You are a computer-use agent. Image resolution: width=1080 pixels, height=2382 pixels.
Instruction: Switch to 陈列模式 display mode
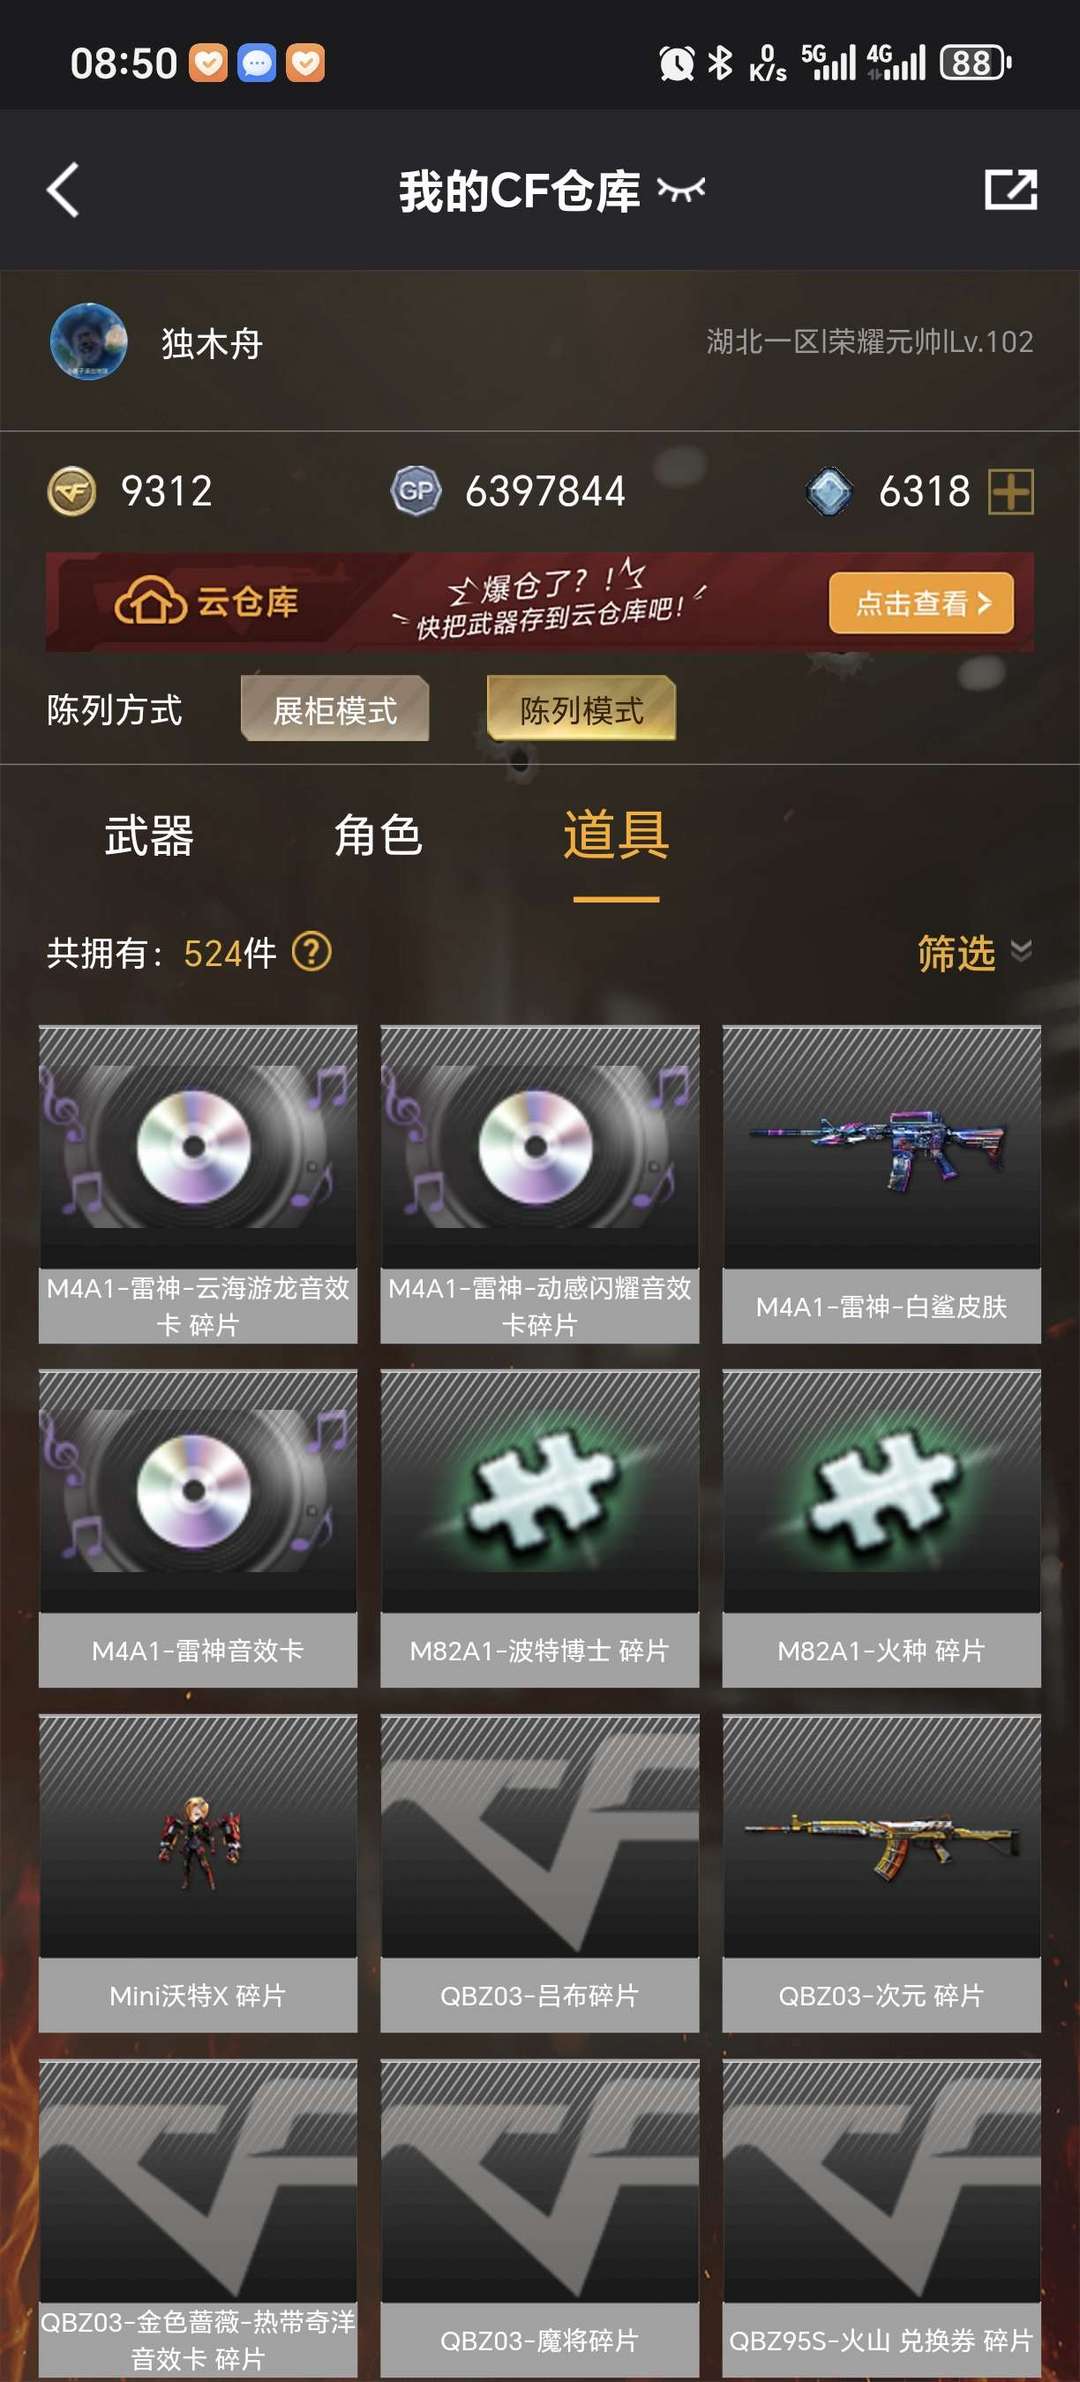coord(581,709)
